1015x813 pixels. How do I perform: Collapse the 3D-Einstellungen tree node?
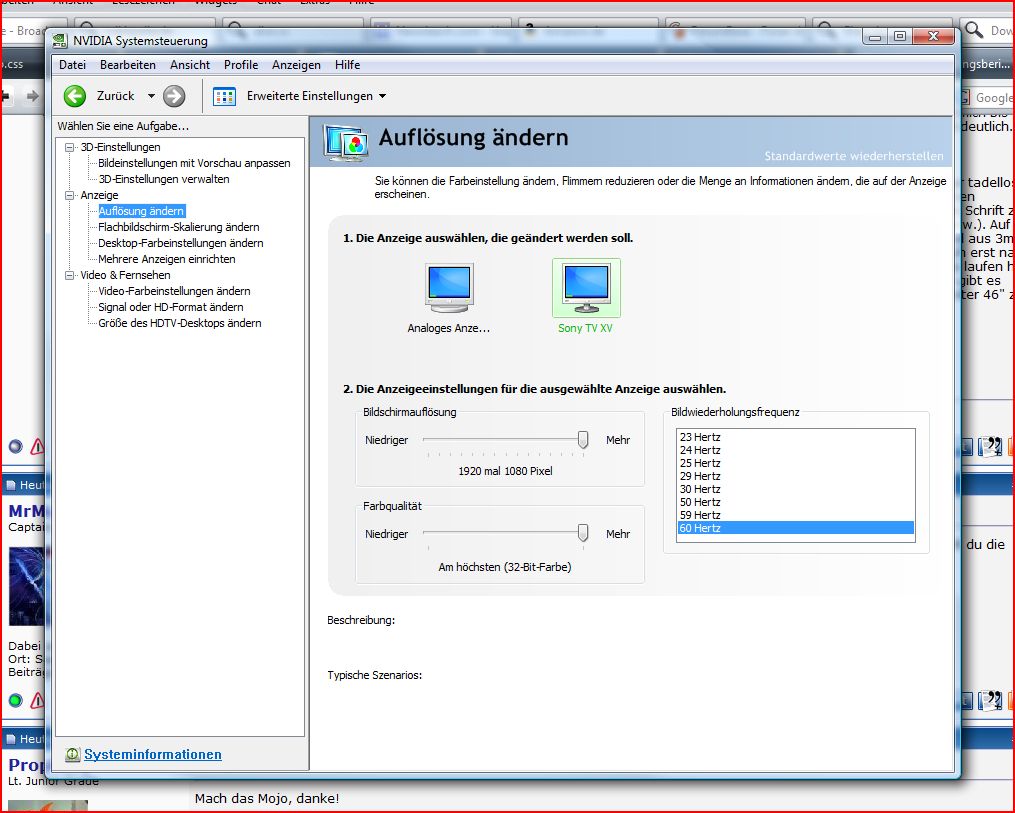(x=69, y=148)
